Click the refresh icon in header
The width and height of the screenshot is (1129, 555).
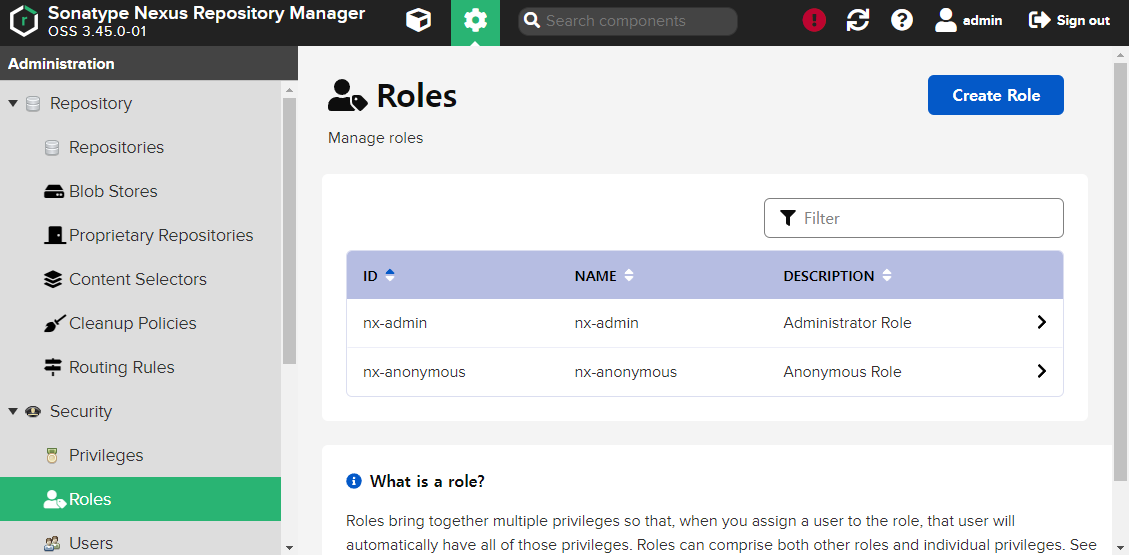pyautogui.click(x=858, y=20)
